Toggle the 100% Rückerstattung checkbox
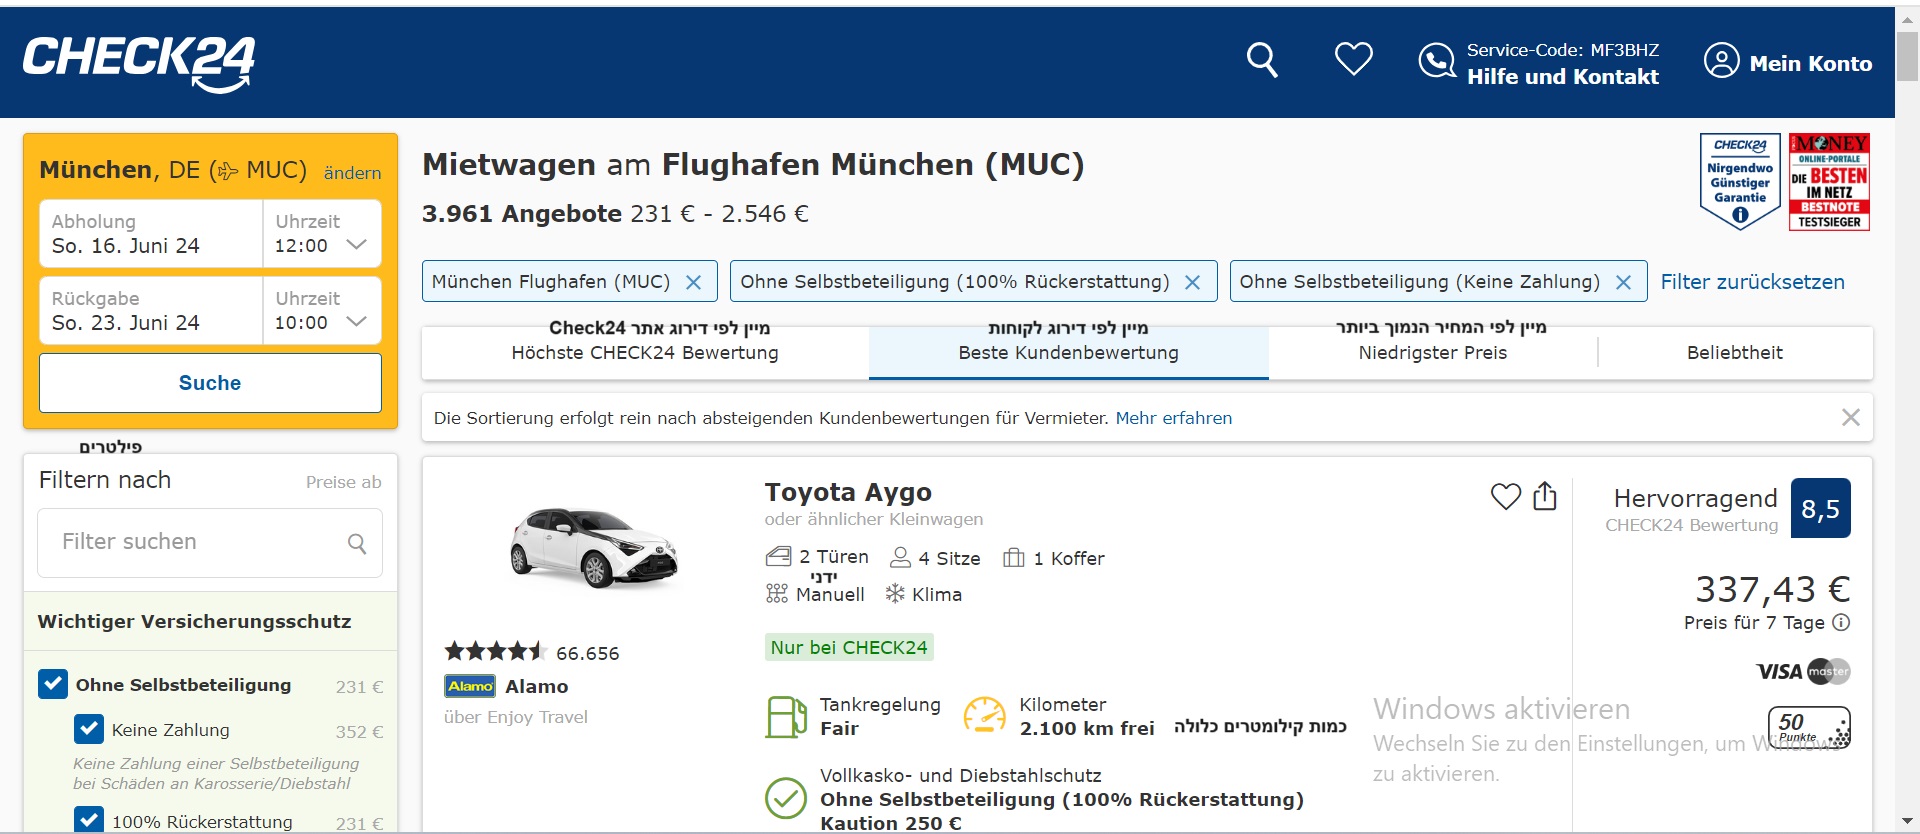This screenshot has height=834, width=1920. (x=89, y=820)
